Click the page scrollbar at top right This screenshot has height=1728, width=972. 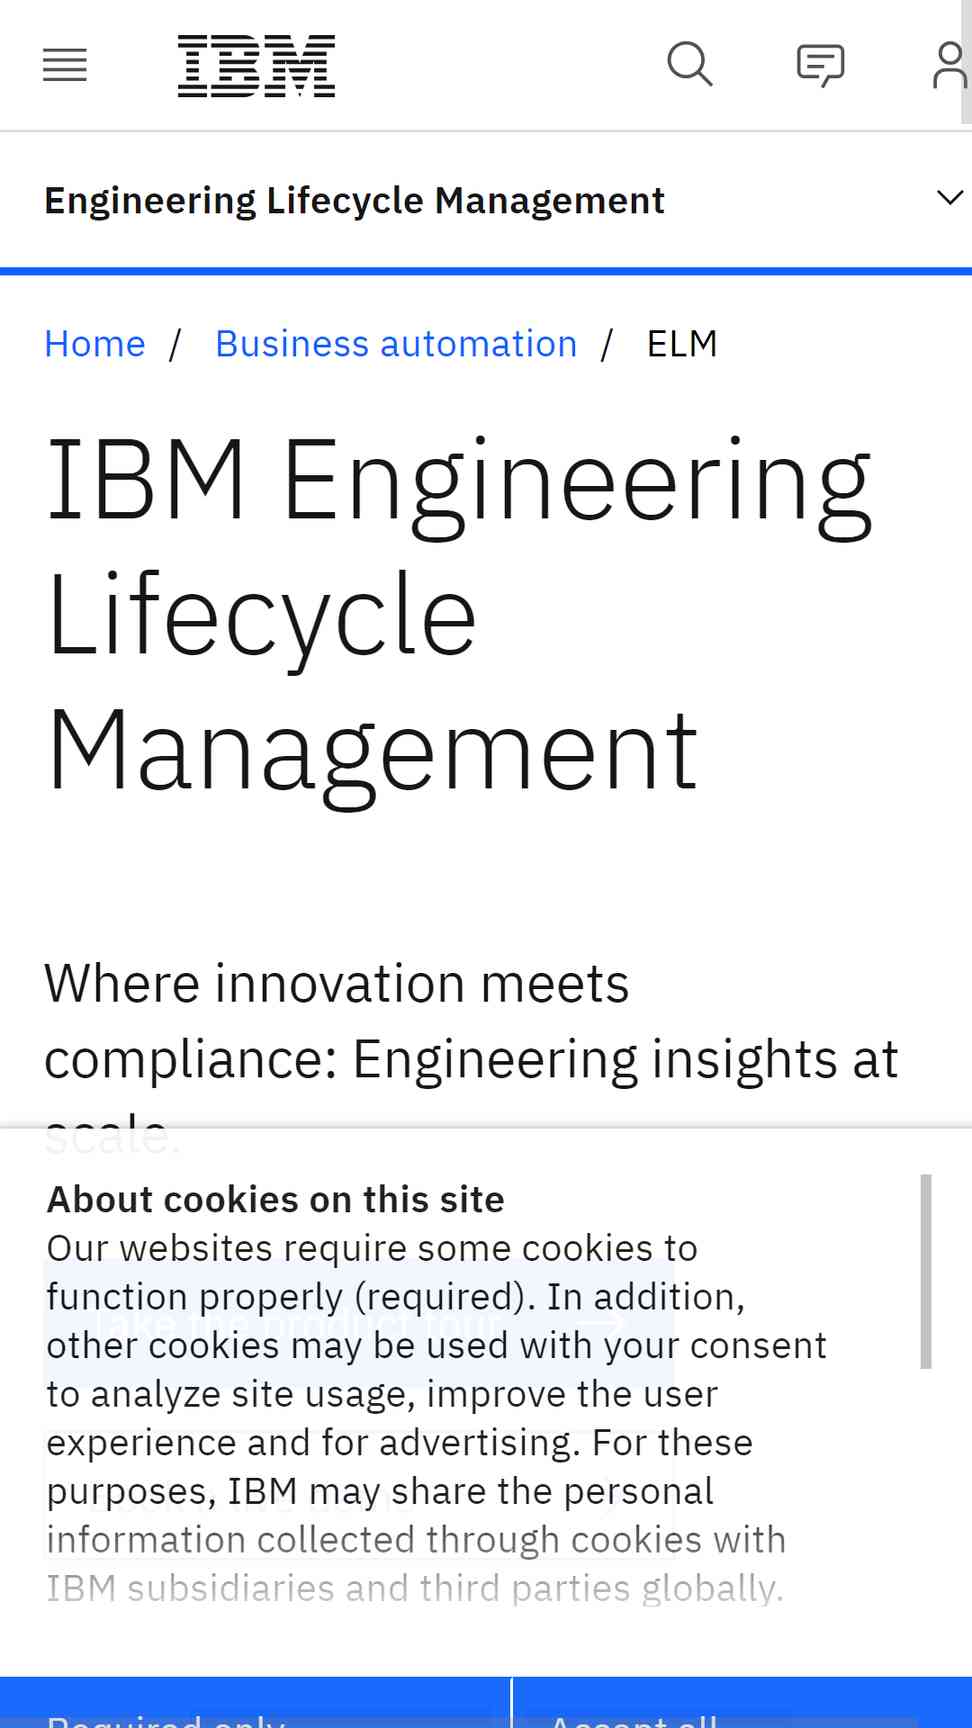tap(967, 60)
